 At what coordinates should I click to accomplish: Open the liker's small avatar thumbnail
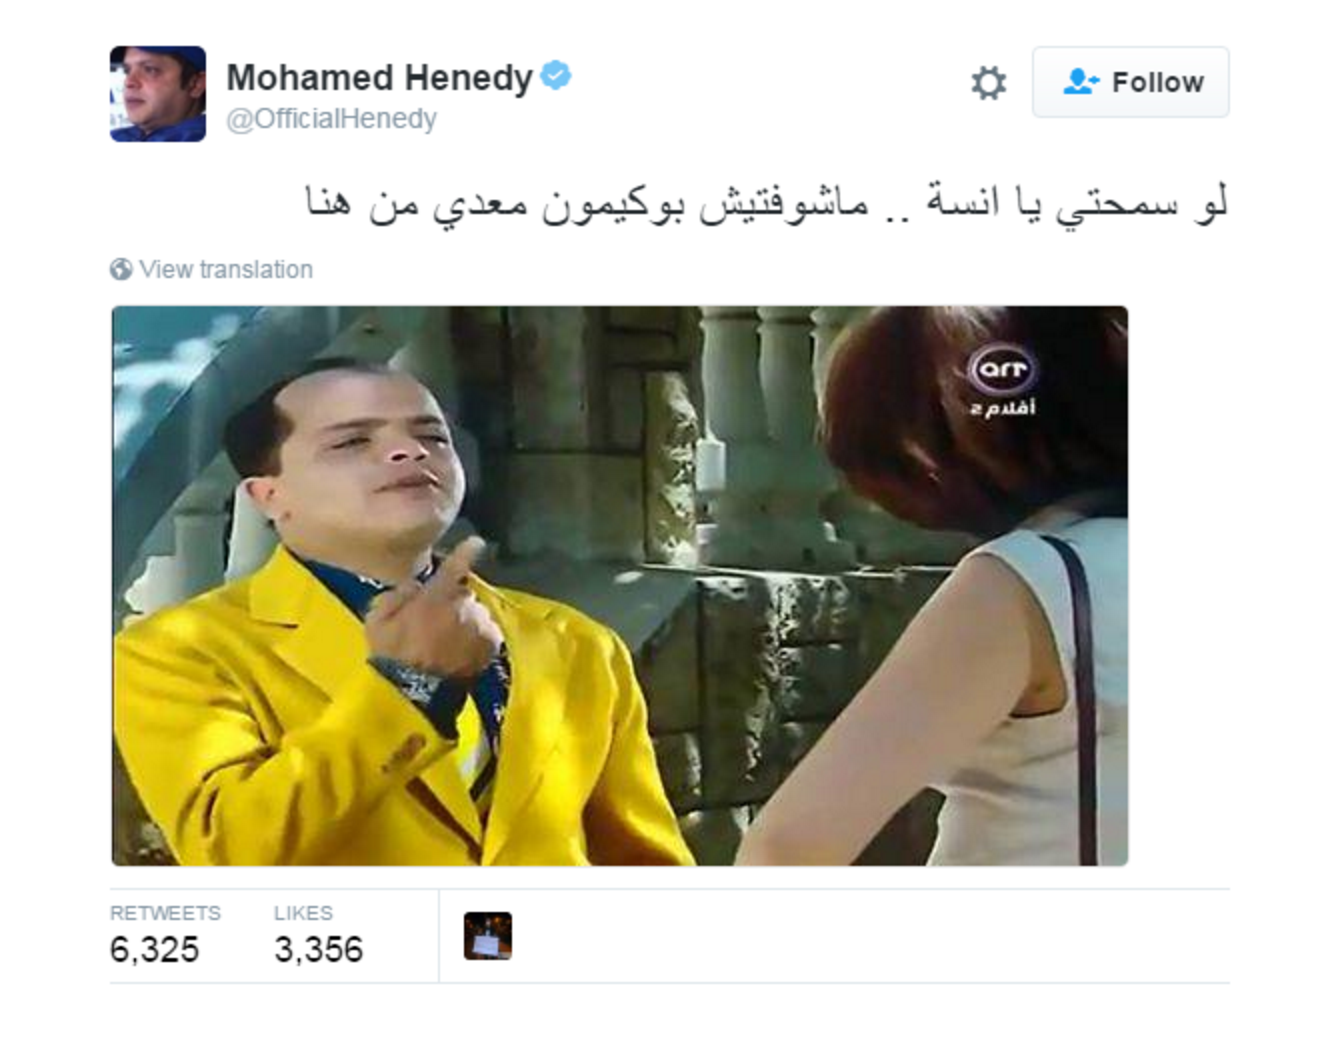488,936
